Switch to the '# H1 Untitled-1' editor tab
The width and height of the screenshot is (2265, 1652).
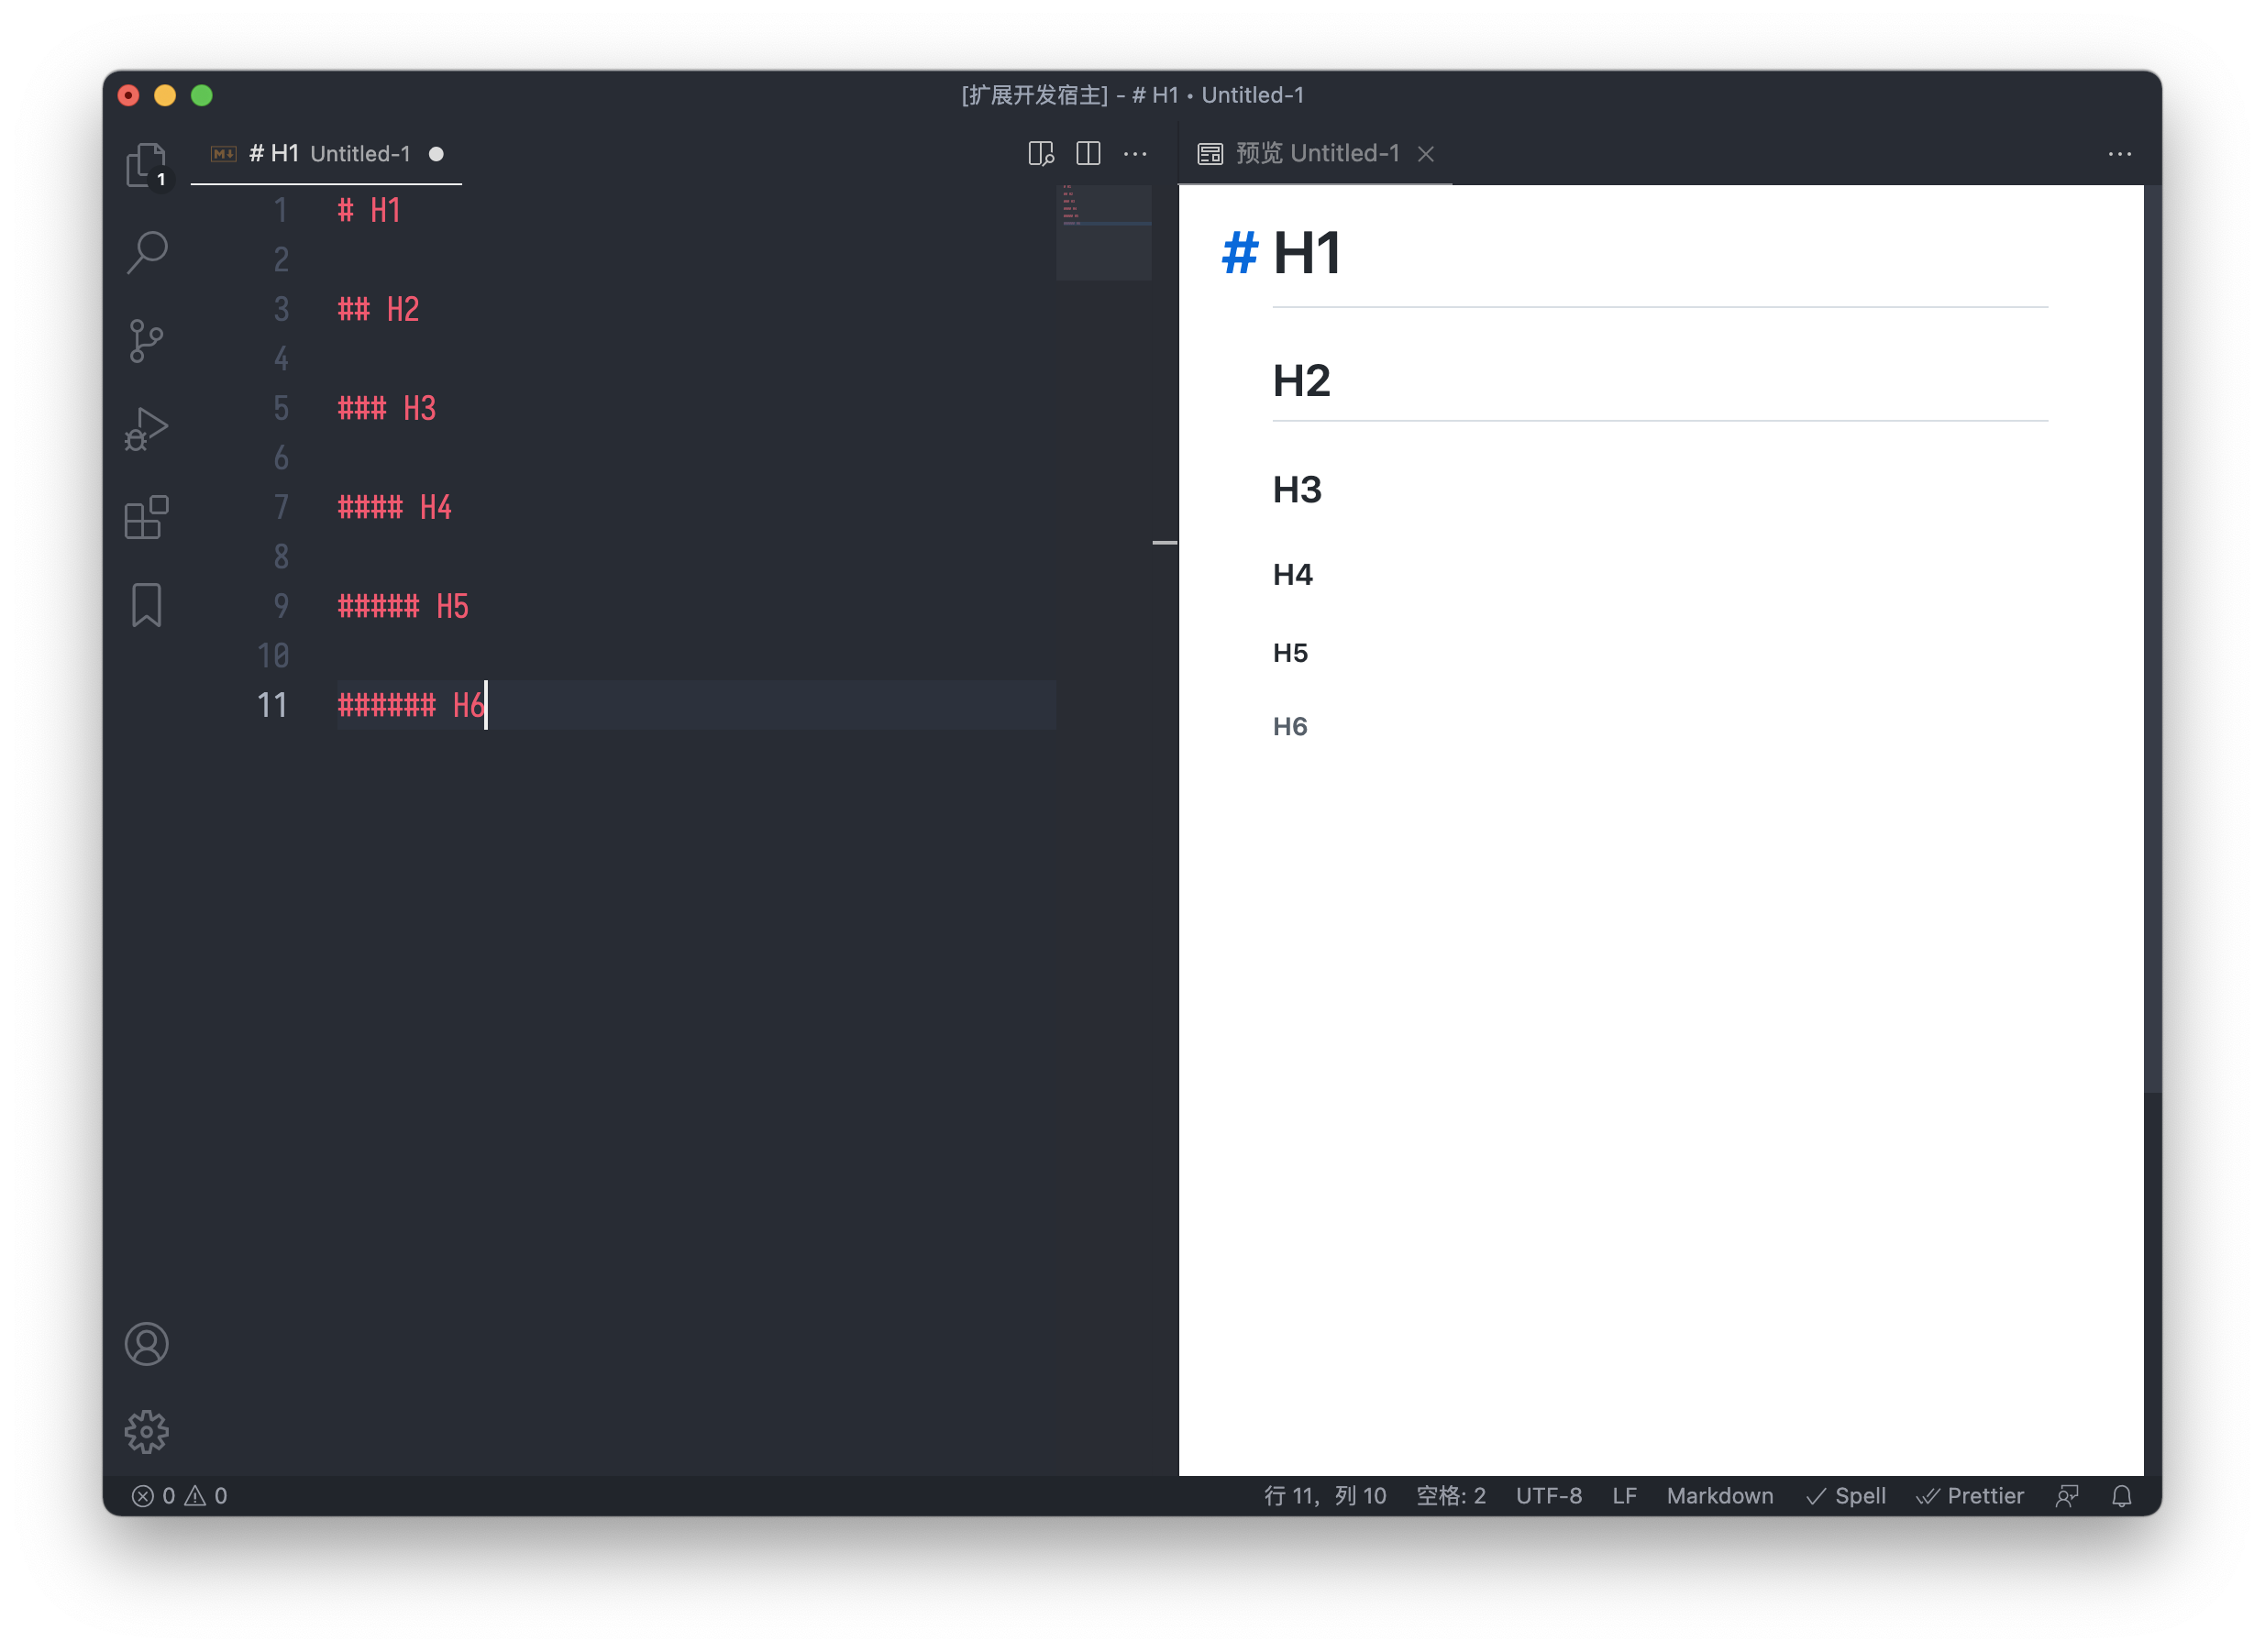coord(320,153)
